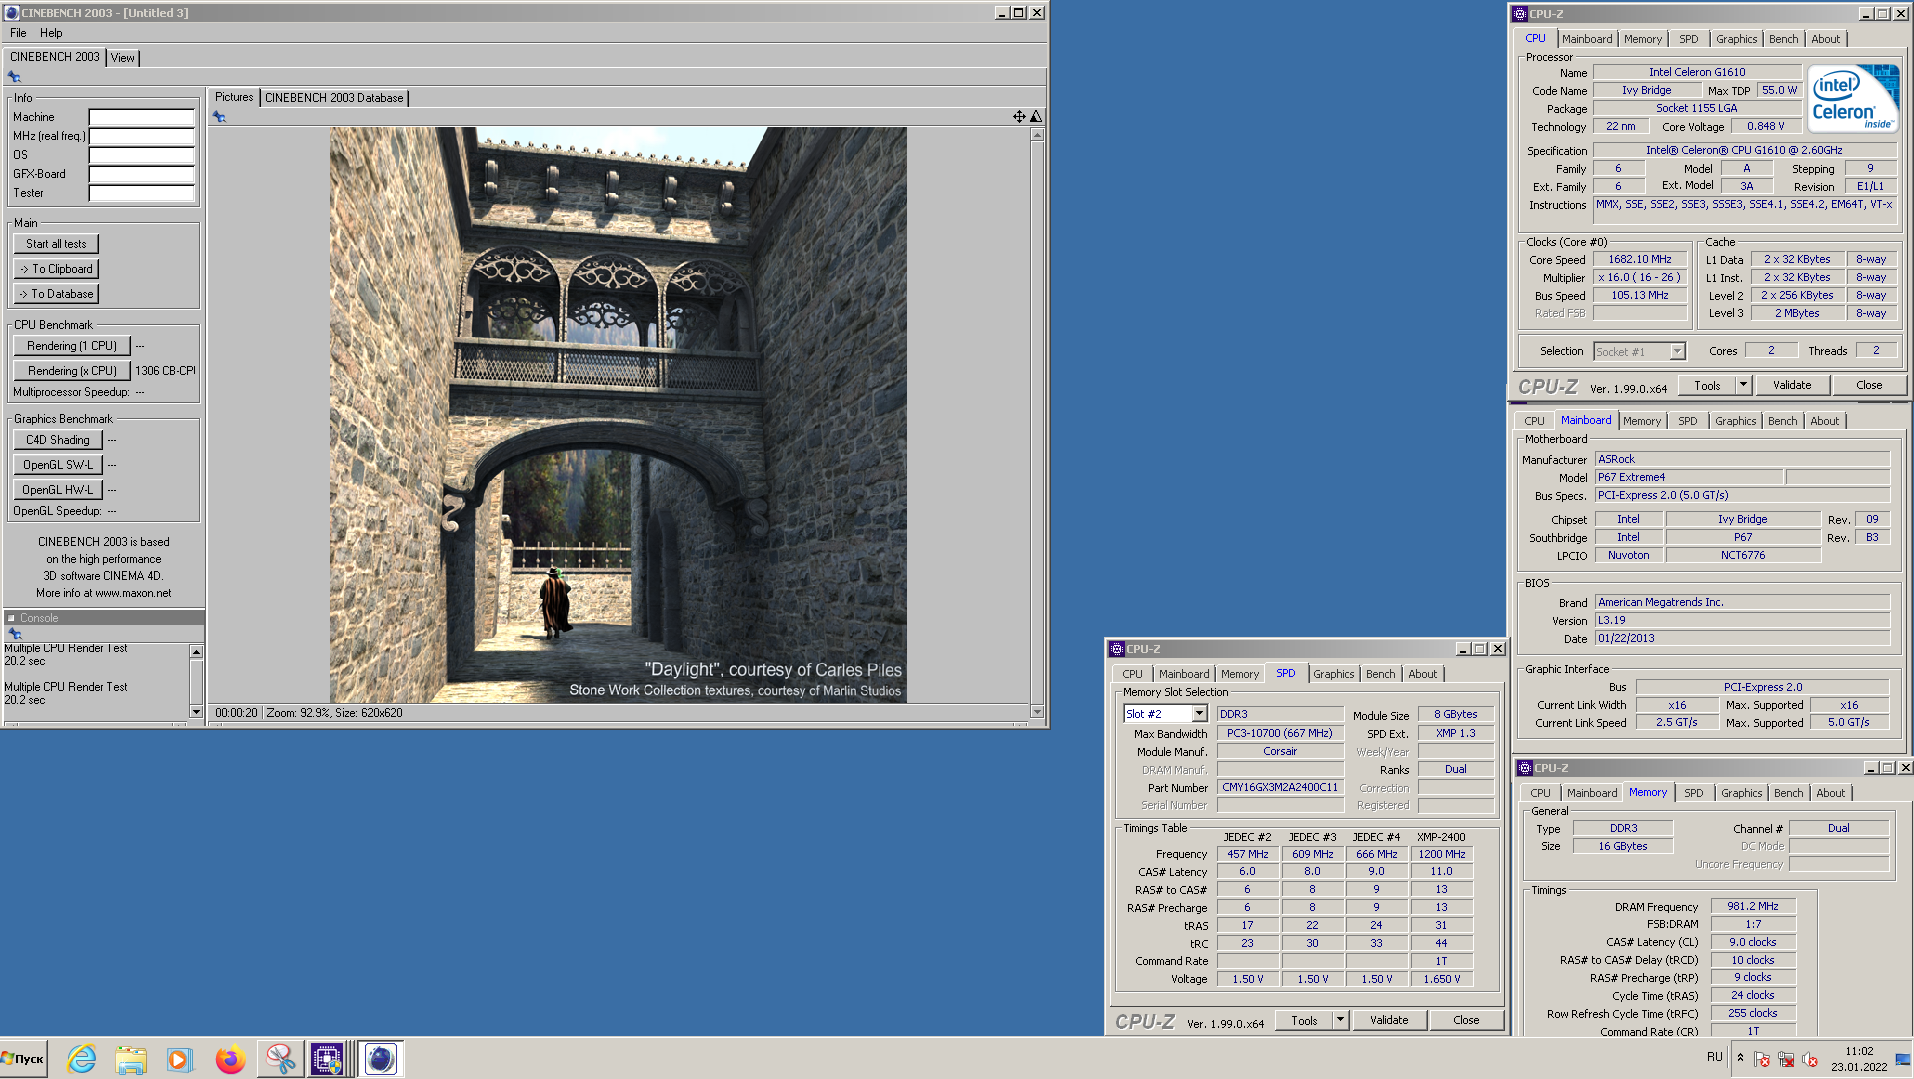Click the network tray icon

(1786, 1059)
